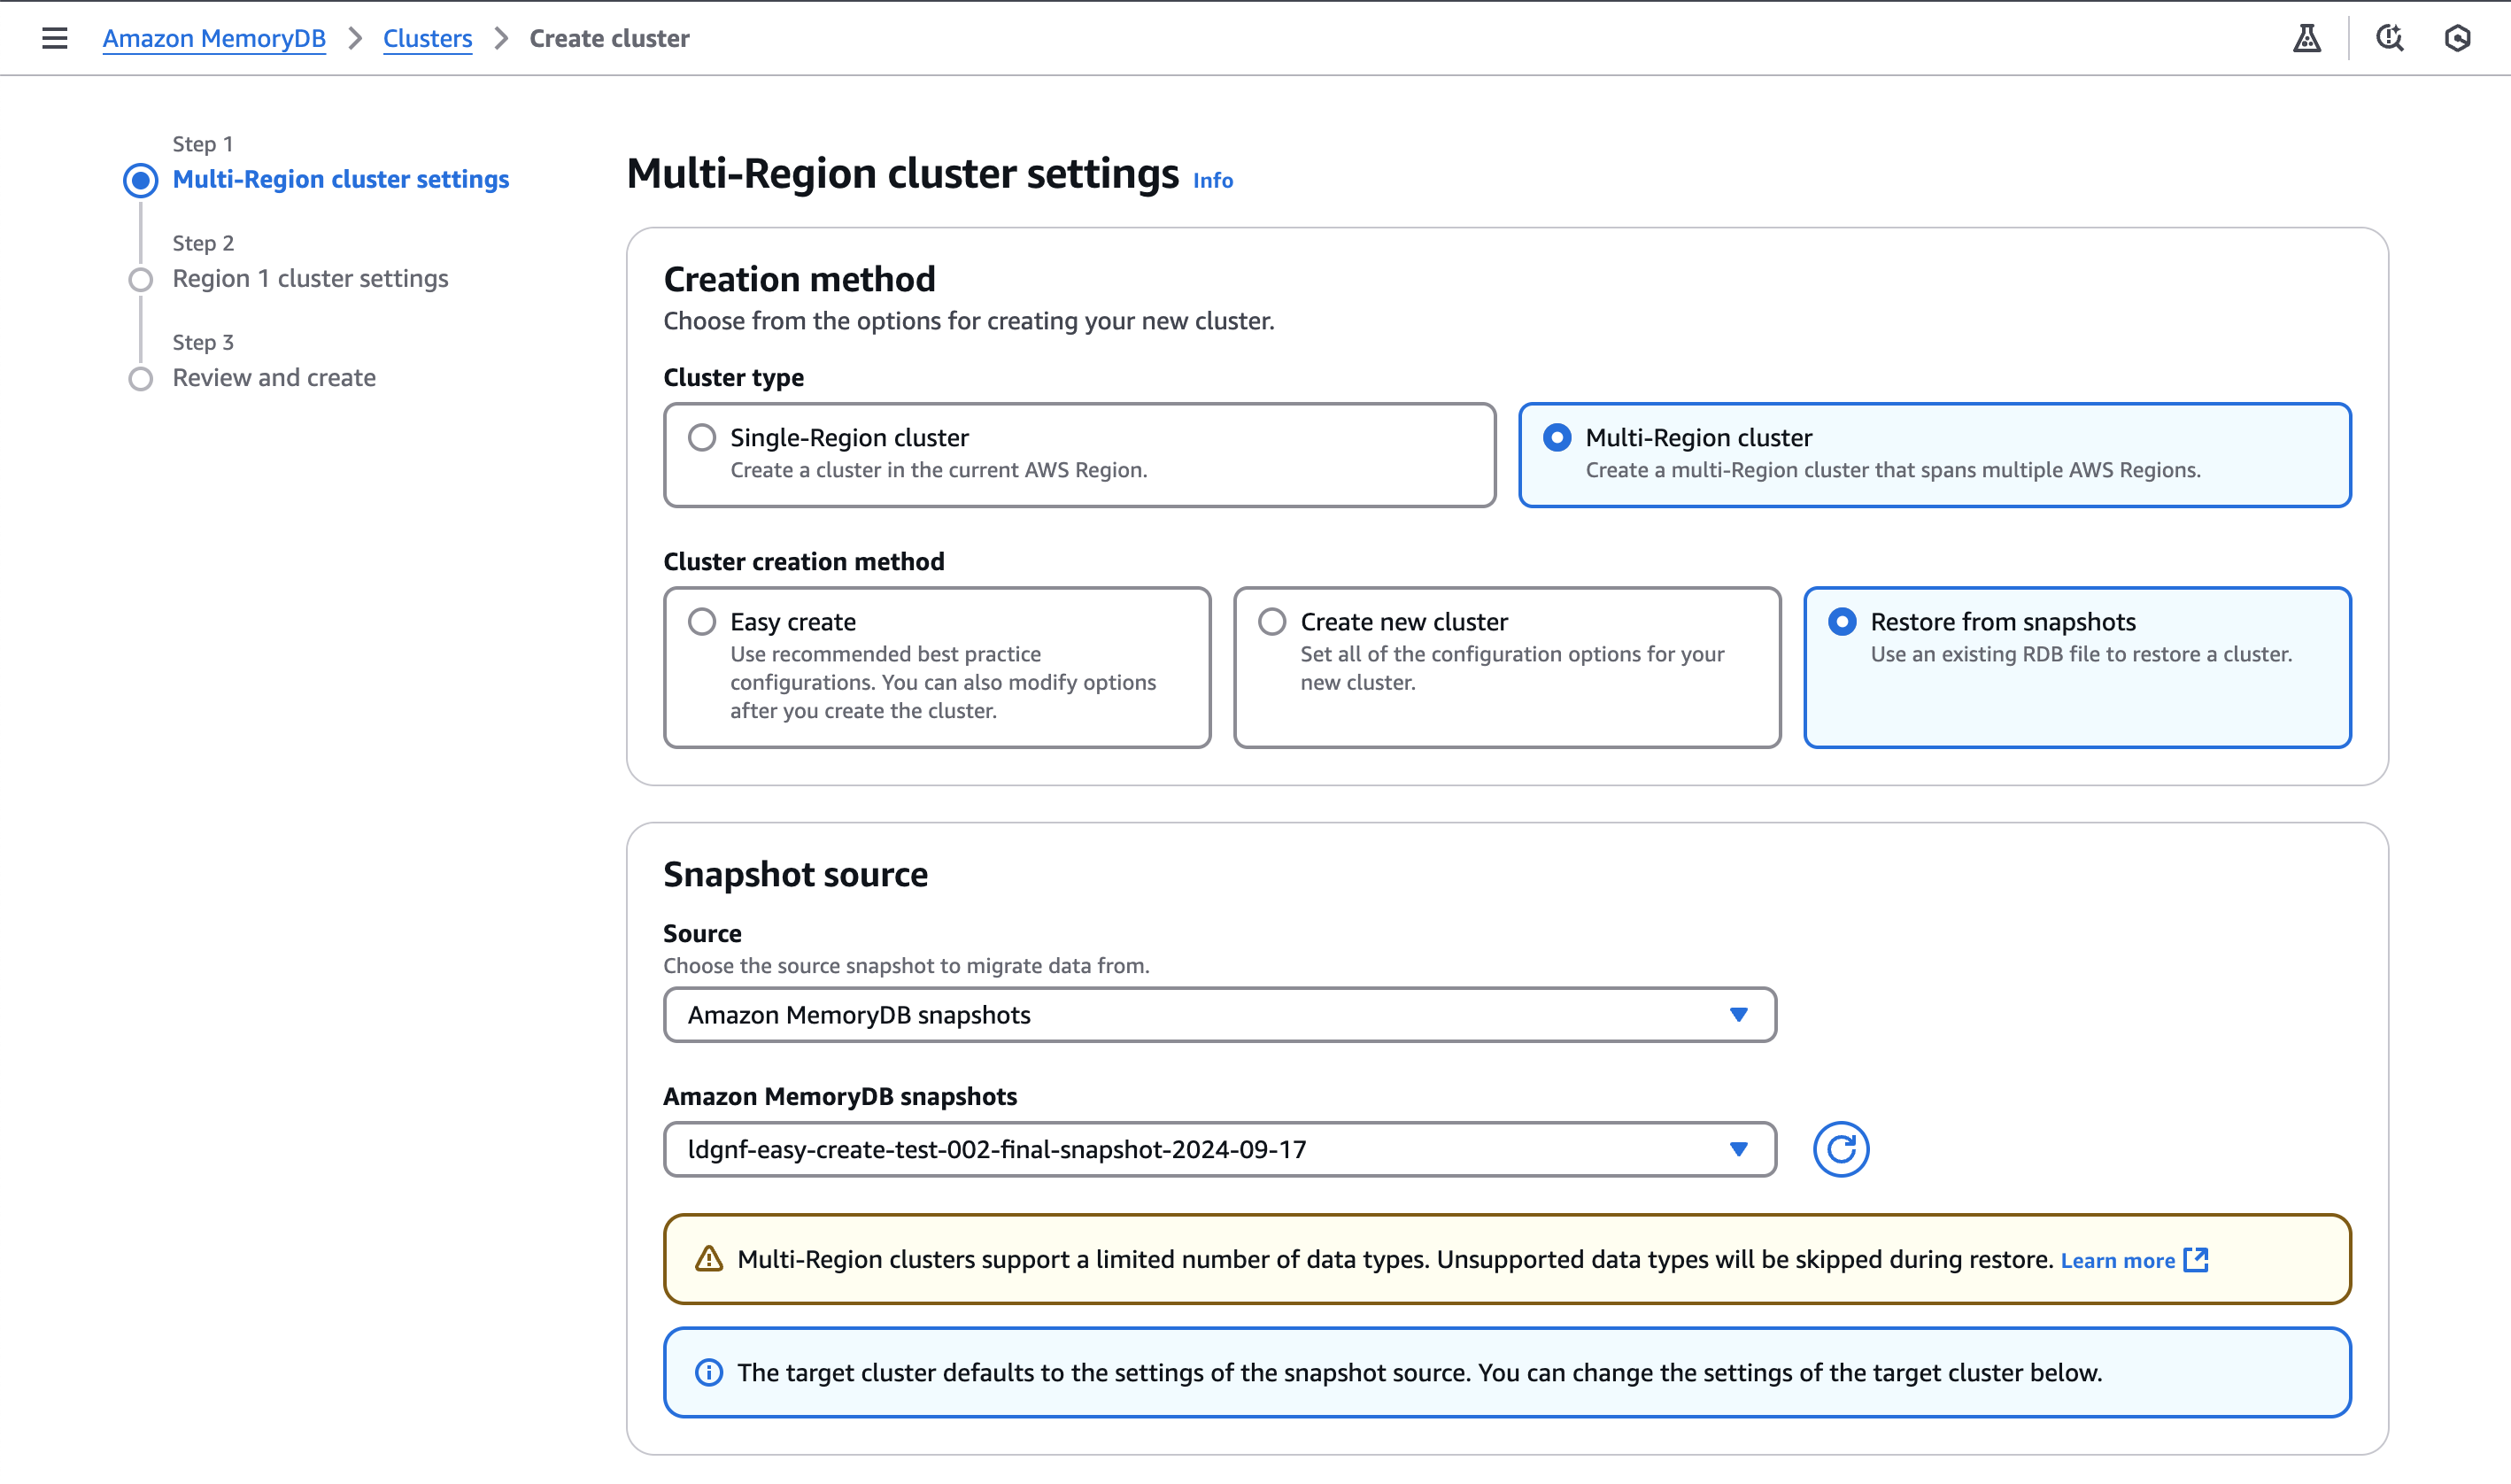Open the Source dropdown
This screenshot has width=2511, height=1484.
tap(1219, 1014)
